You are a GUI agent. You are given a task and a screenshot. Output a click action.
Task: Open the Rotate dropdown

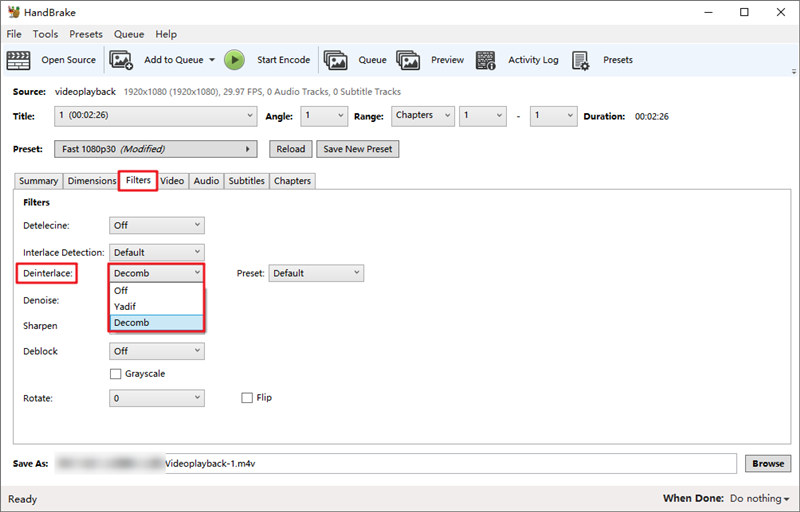pyautogui.click(x=157, y=398)
